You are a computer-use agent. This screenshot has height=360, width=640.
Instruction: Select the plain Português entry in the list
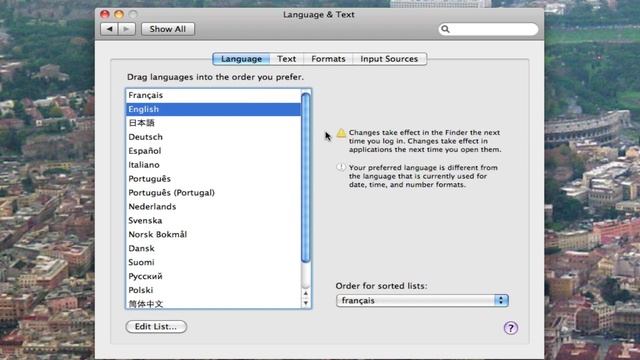(213, 178)
